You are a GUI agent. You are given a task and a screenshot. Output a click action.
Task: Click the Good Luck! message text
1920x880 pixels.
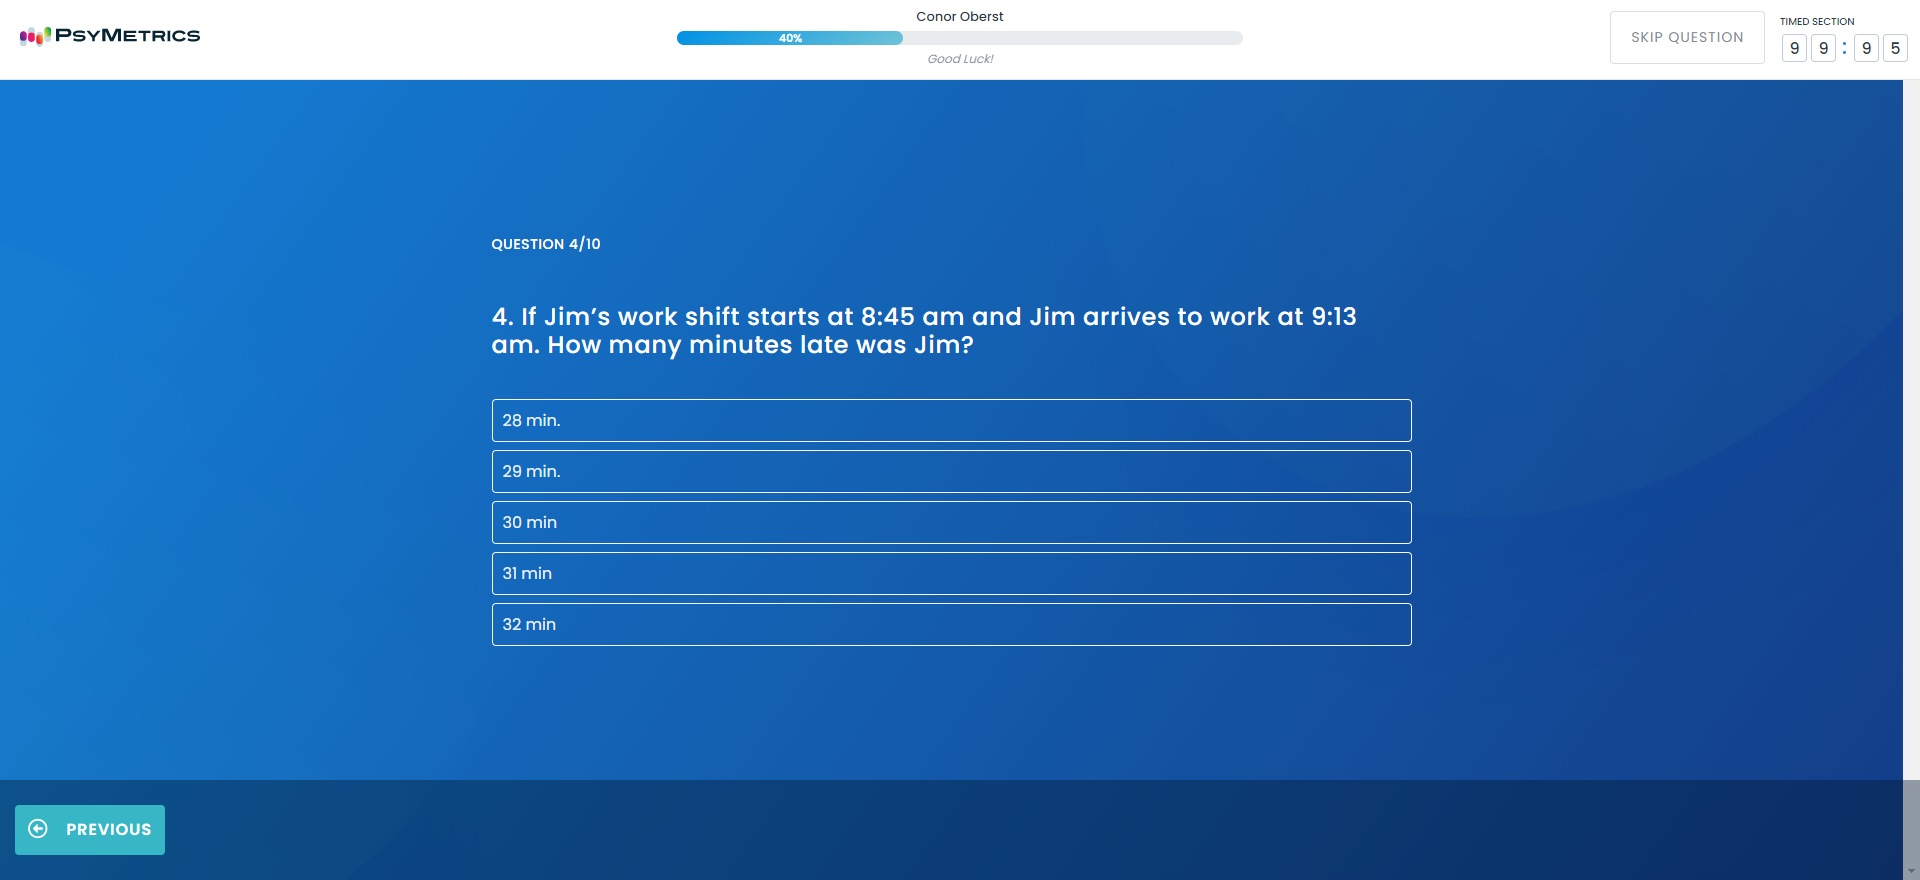click(960, 59)
